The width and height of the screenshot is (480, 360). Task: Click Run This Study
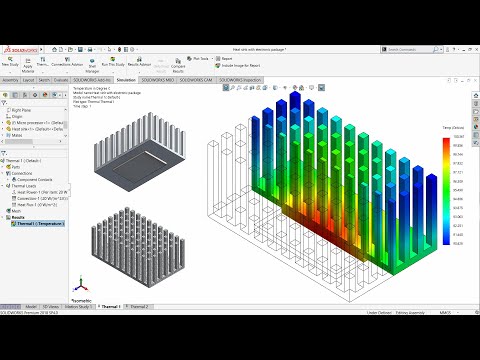click(113, 61)
